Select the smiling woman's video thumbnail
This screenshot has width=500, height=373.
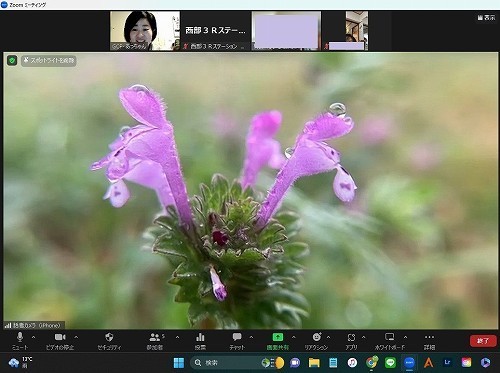145,31
